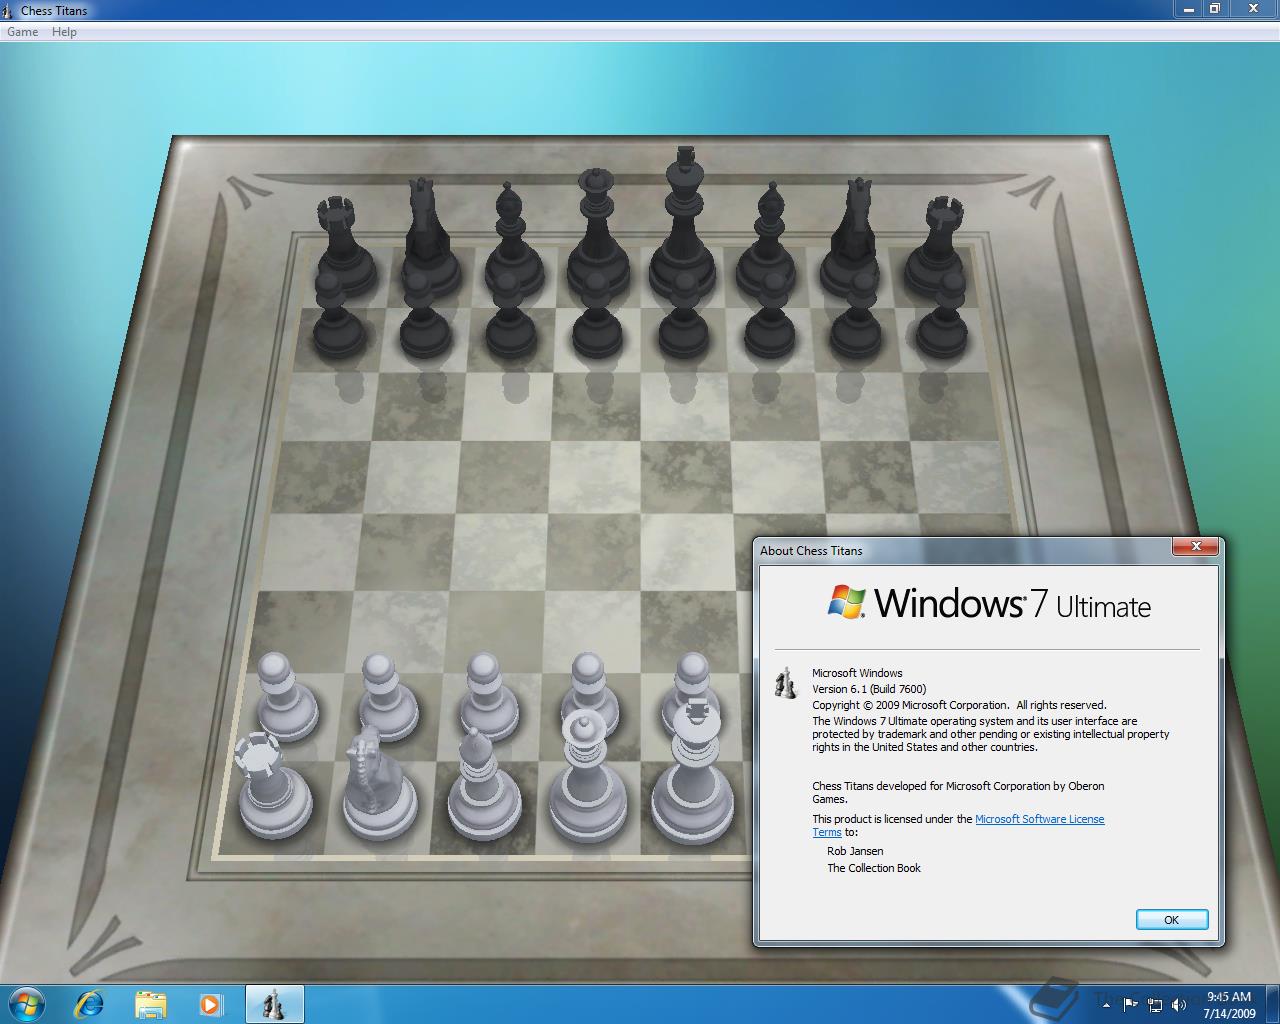Minimize the Chess Titans window
This screenshot has height=1024, width=1280.
coord(1189,8)
